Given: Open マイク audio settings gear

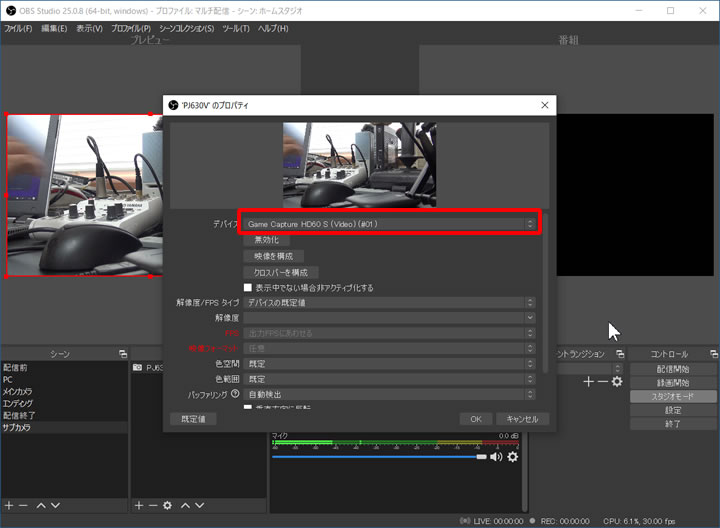Looking at the screenshot, I should pos(512,457).
